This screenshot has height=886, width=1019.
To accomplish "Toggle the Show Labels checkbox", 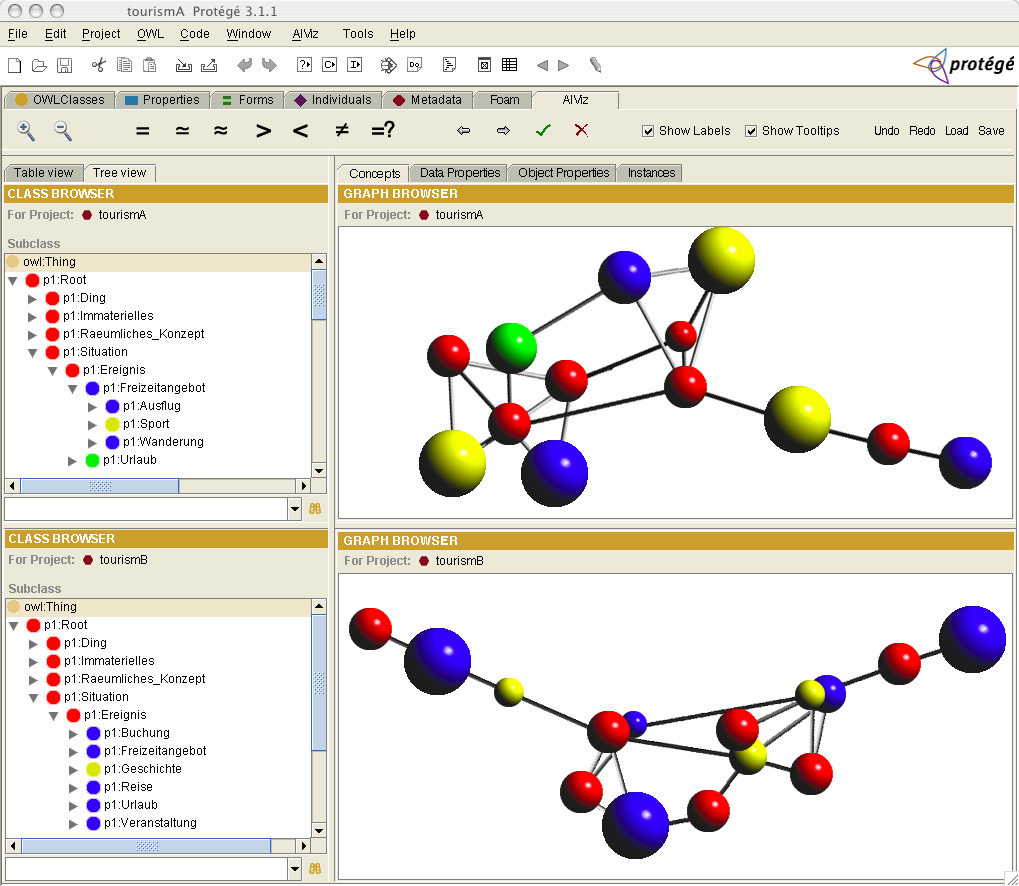I will pyautogui.click(x=648, y=131).
